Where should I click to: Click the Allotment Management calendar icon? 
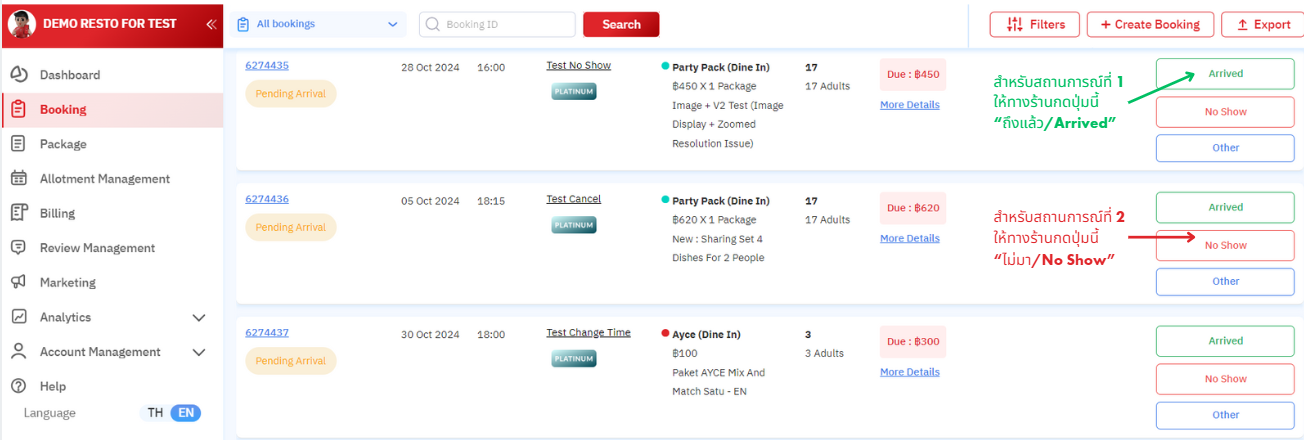click(x=18, y=178)
